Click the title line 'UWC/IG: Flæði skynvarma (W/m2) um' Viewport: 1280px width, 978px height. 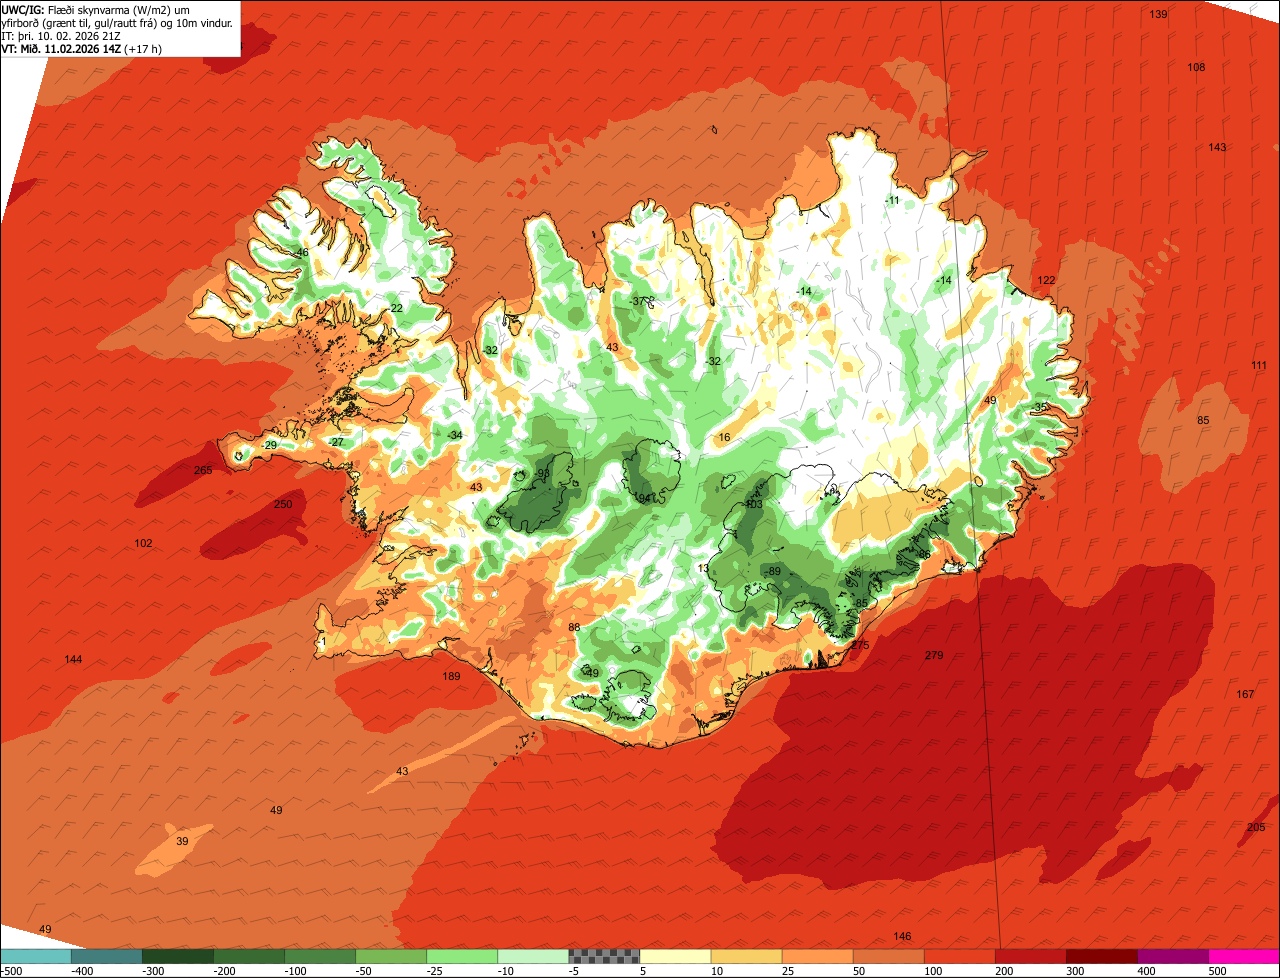[x=97, y=9]
